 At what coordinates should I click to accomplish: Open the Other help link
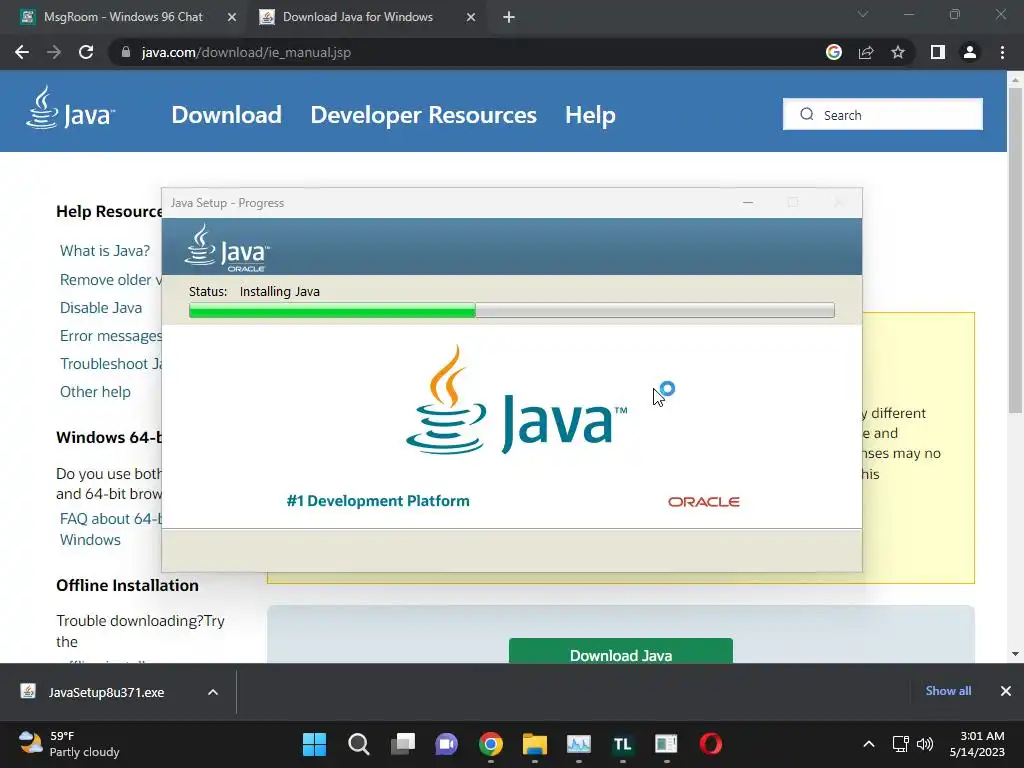tap(95, 392)
